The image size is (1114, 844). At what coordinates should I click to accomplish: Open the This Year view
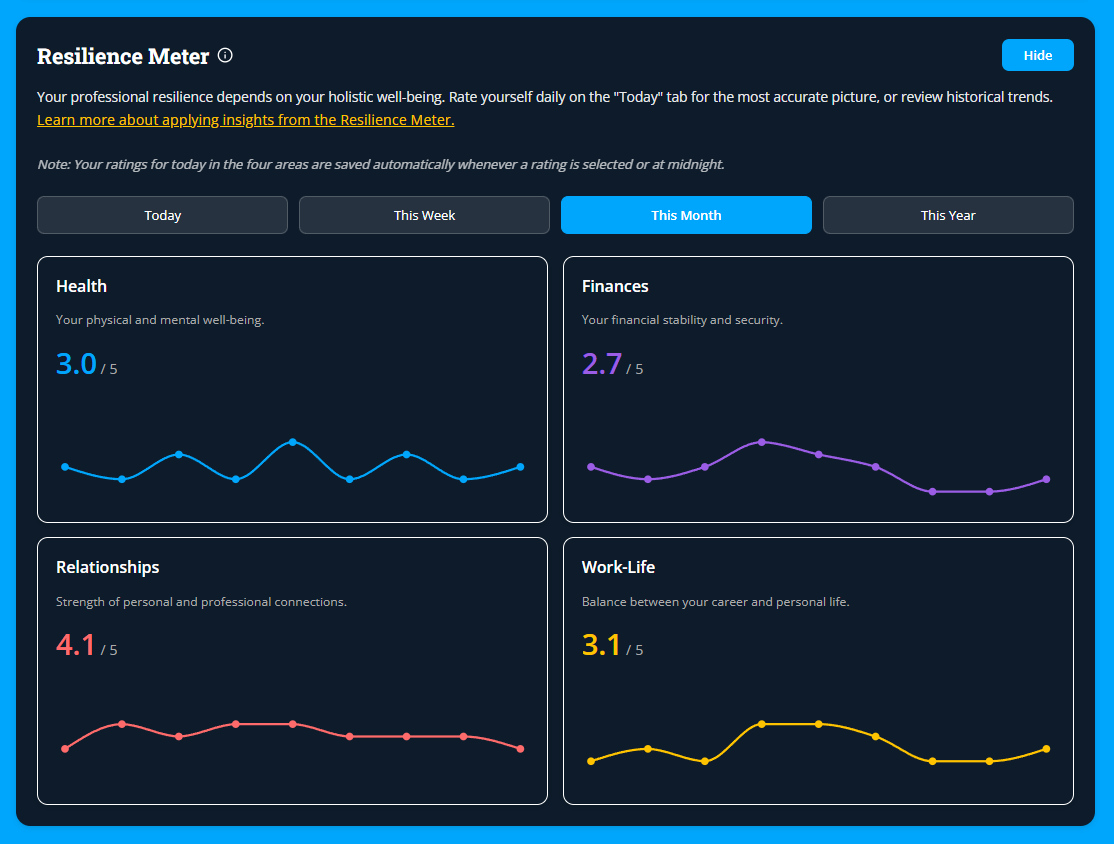(947, 215)
